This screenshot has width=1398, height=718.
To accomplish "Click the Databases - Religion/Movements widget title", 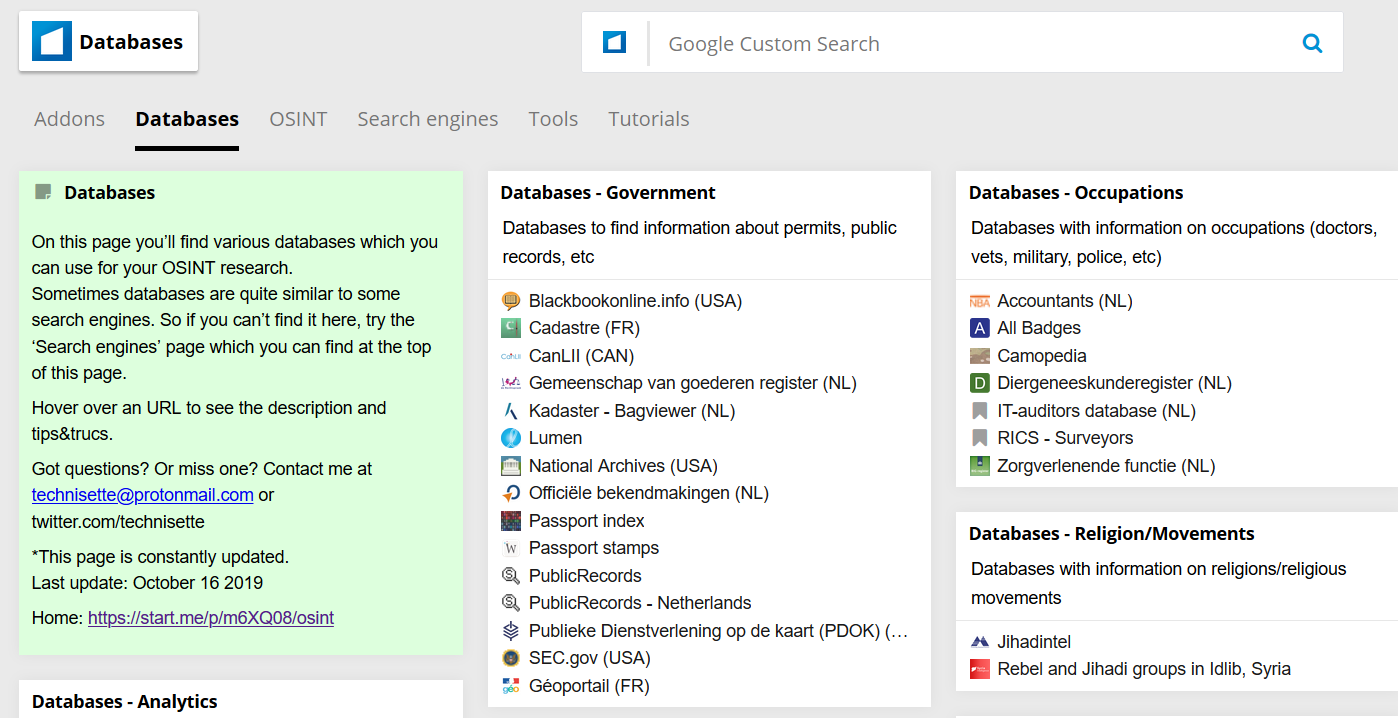I will (x=1112, y=534).
